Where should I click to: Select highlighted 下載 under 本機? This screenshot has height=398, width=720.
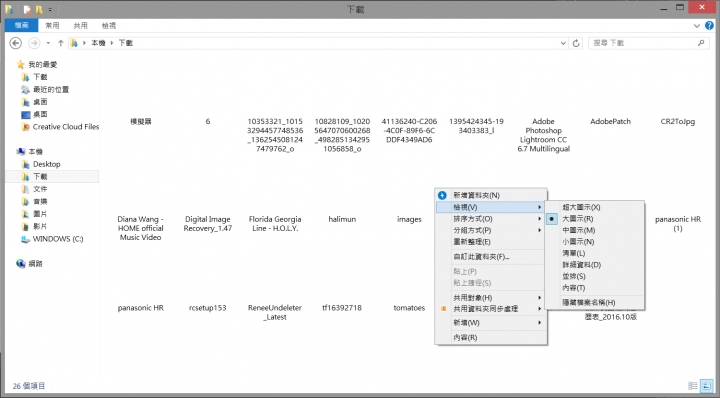point(52,176)
